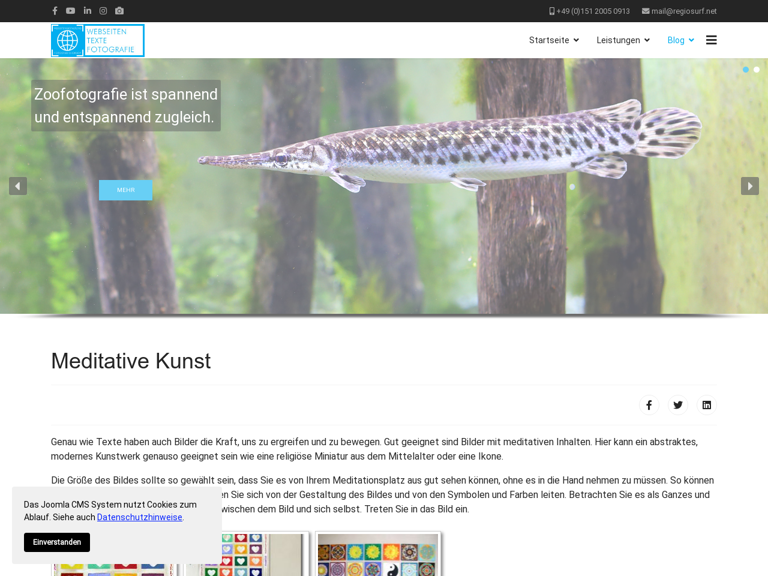
Task: Advance to next slide with right arrow
Action: click(750, 186)
